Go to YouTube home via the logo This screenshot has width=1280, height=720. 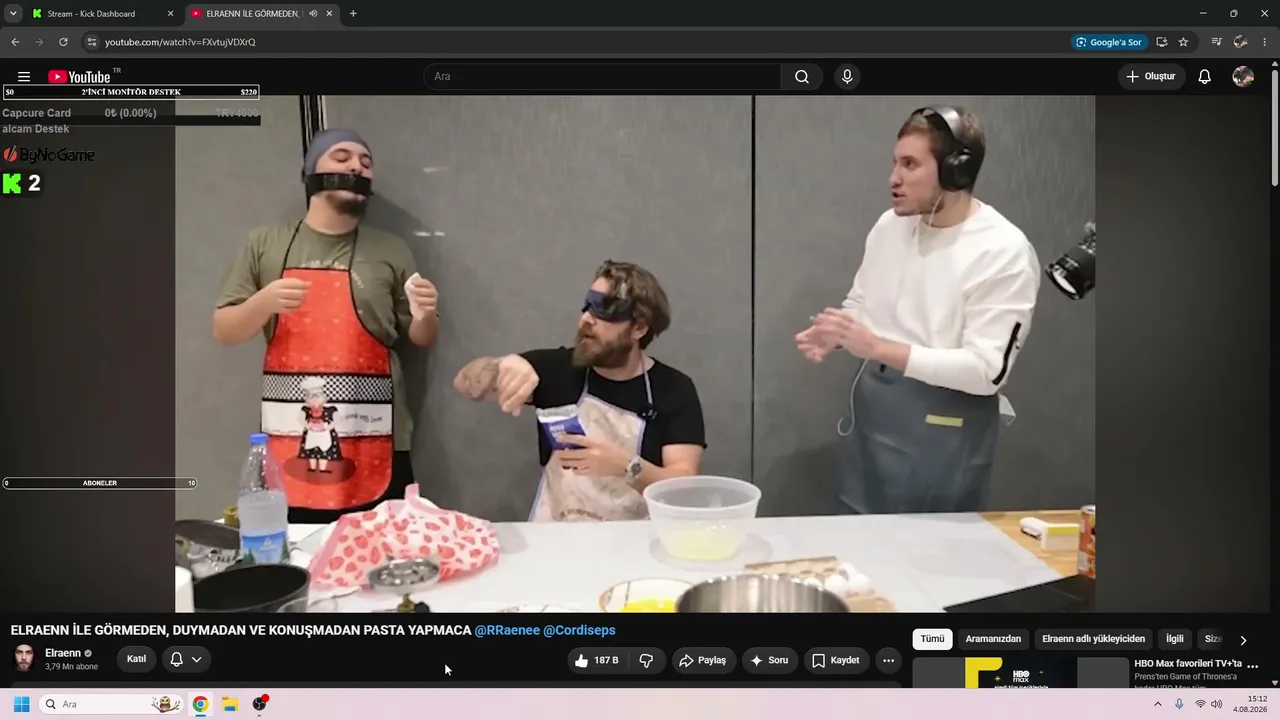coord(79,77)
